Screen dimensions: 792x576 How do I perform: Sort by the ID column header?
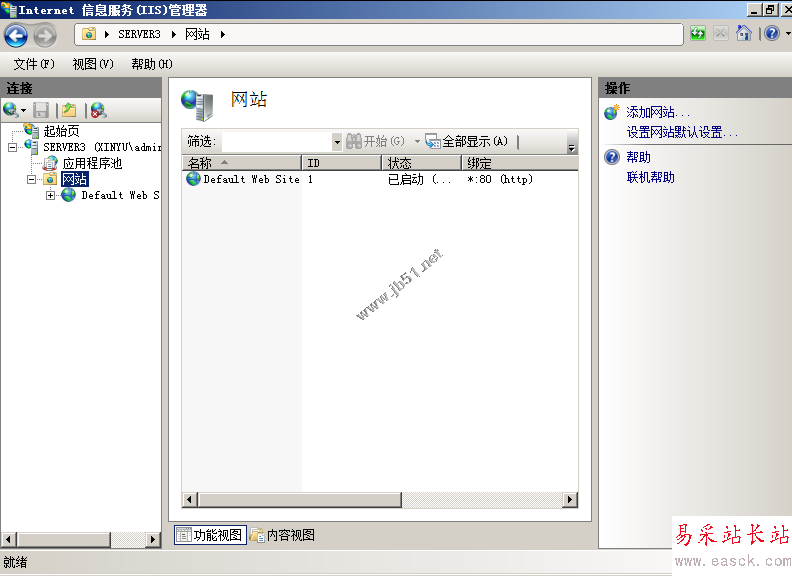pyautogui.click(x=341, y=163)
